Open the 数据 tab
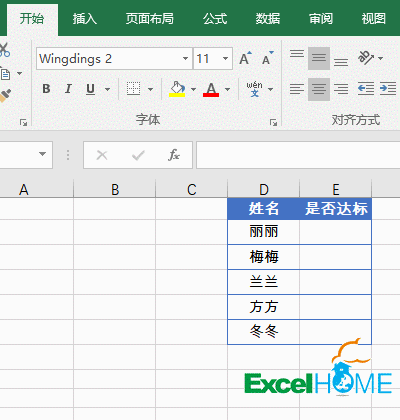 (x=268, y=18)
